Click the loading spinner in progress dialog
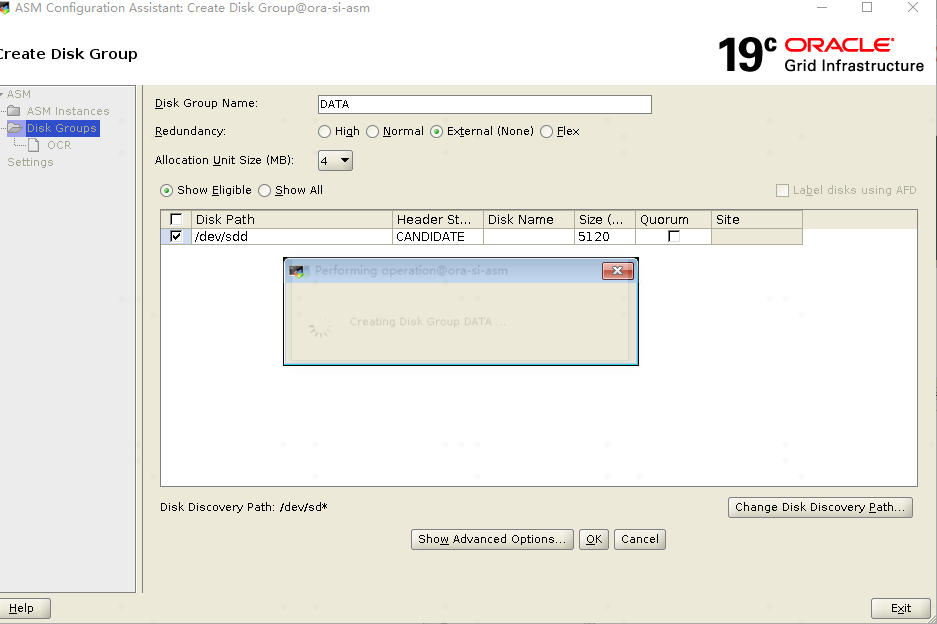Image resolution: width=937 pixels, height=624 pixels. 320,326
